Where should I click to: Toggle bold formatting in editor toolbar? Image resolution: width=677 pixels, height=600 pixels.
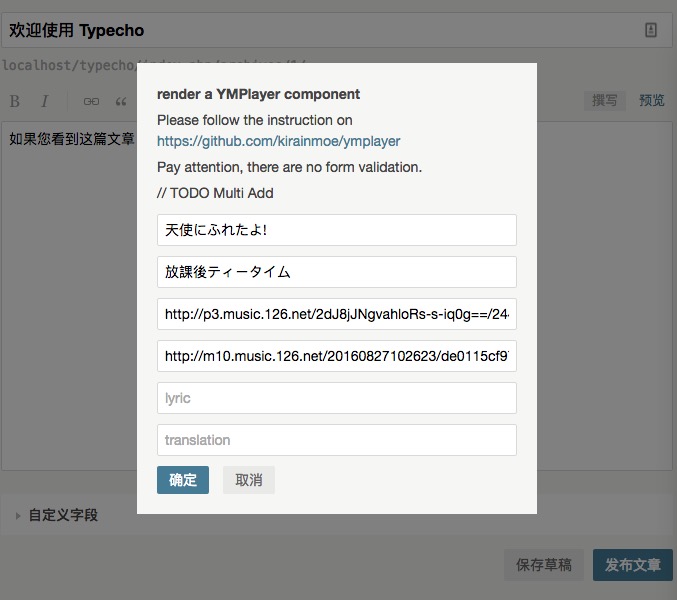point(15,101)
